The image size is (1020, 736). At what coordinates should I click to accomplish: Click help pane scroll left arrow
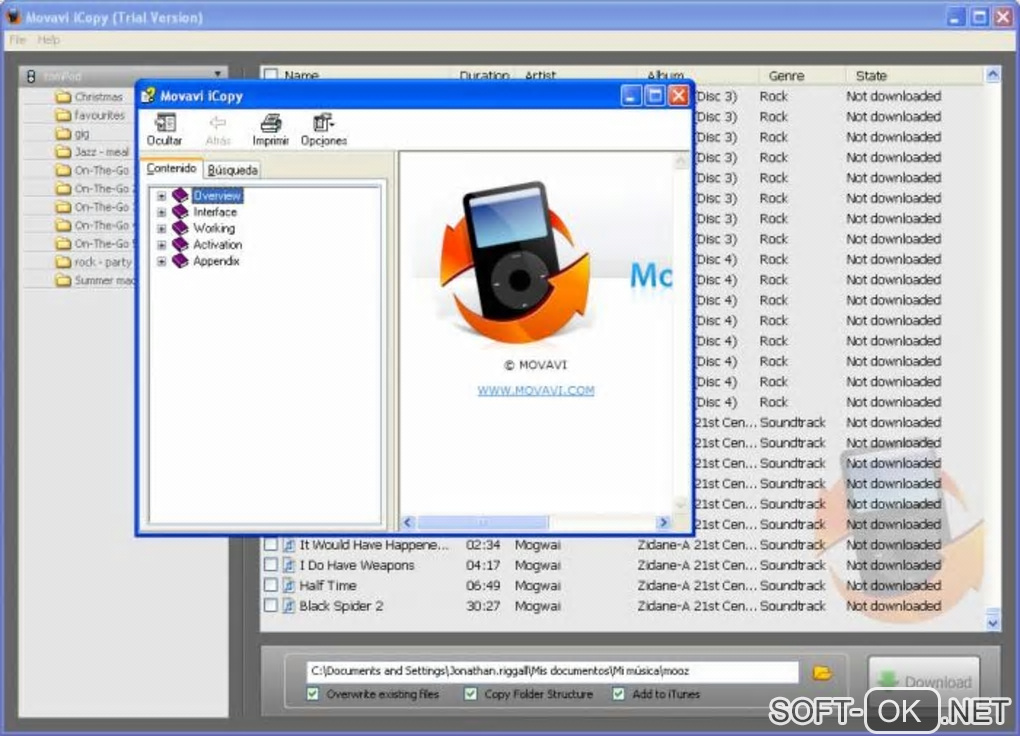click(408, 522)
